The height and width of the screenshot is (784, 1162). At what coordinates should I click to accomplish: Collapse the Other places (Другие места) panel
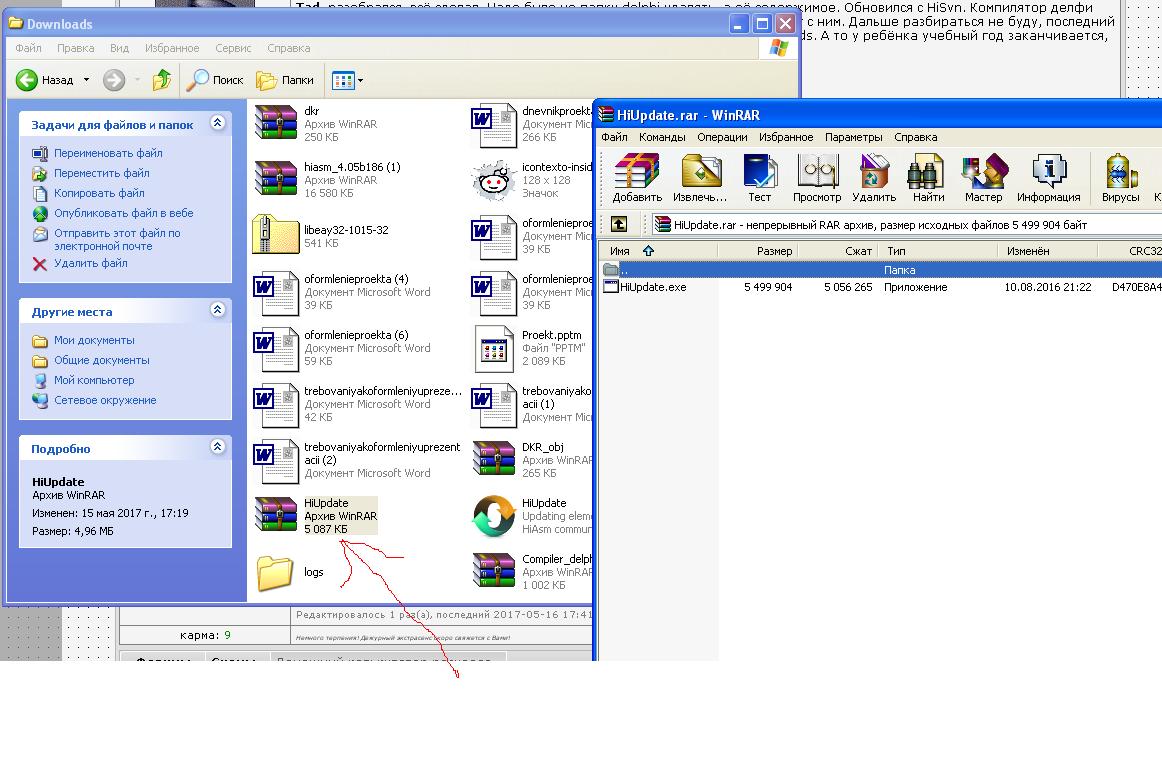coord(217,310)
